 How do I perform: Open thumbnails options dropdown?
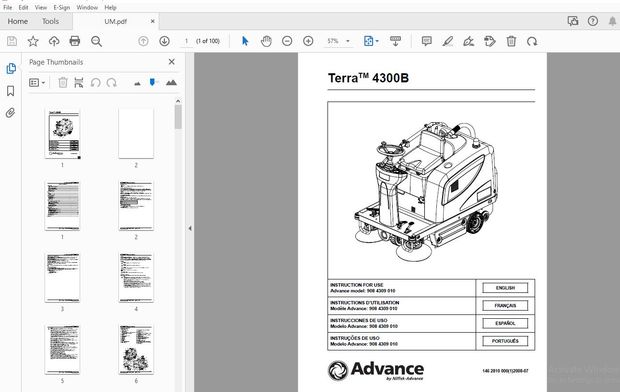(37, 82)
